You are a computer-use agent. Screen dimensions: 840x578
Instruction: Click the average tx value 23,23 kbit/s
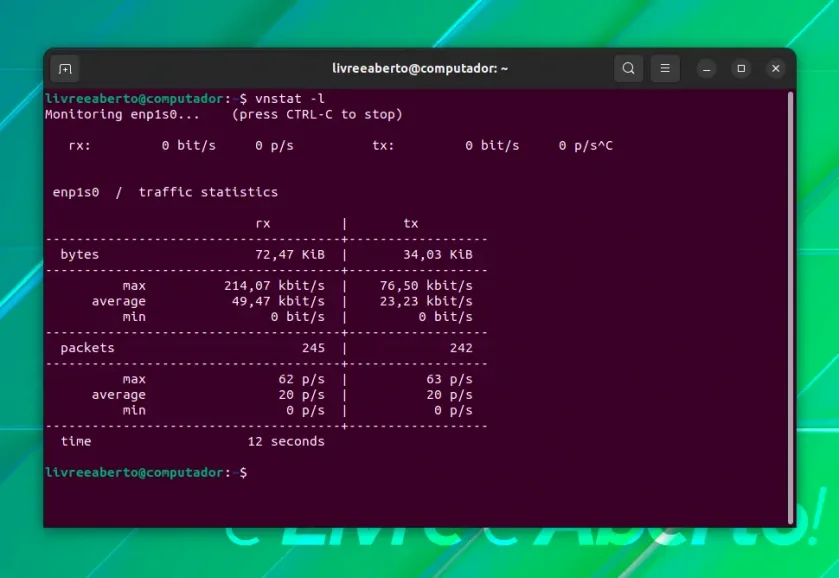[426, 301]
